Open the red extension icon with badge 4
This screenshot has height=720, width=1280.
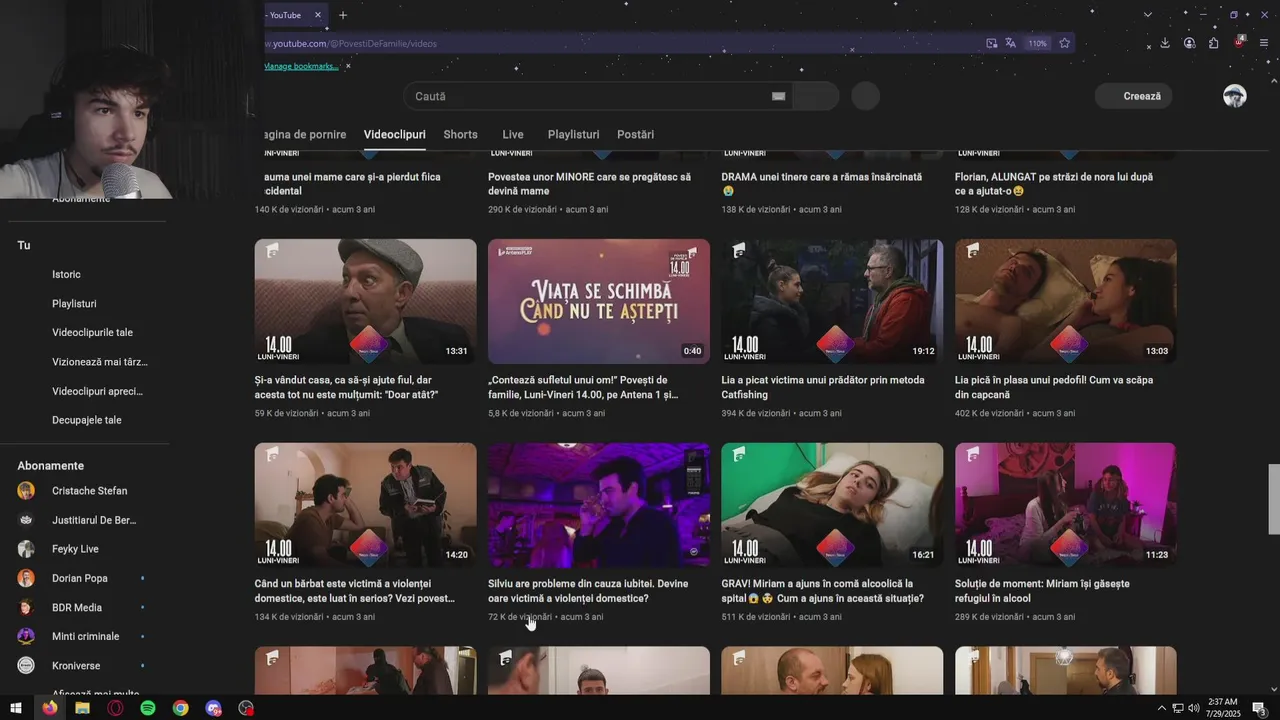(1240, 42)
